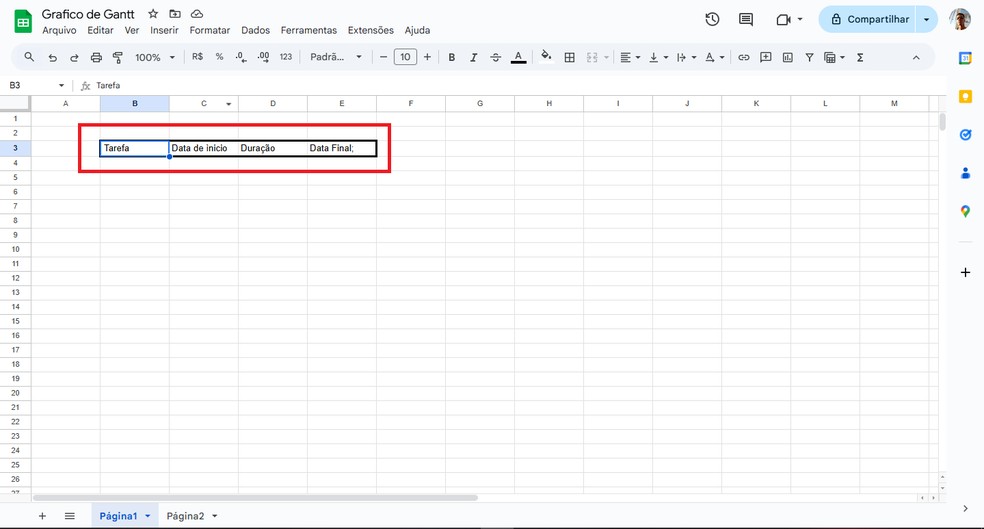Print the spreadsheet
Screen dimensions: 984x529
pyautogui.click(x=96, y=57)
